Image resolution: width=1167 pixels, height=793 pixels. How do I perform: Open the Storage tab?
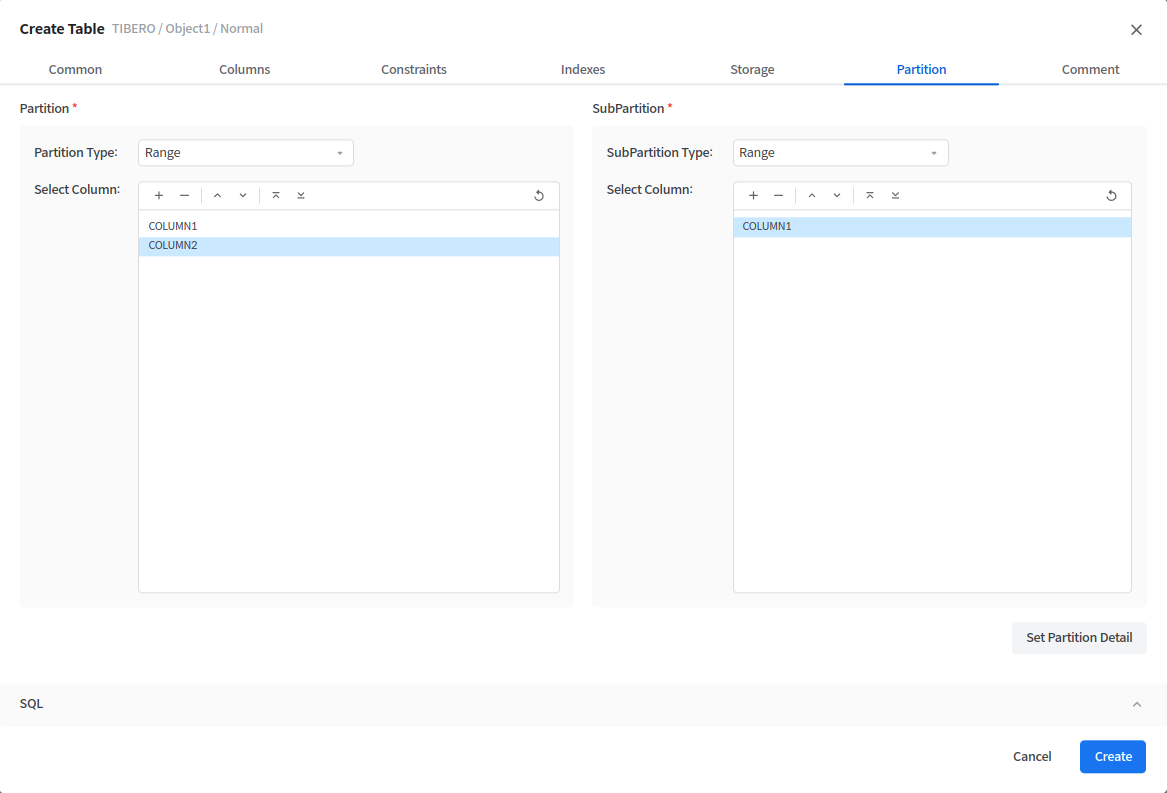pos(752,70)
